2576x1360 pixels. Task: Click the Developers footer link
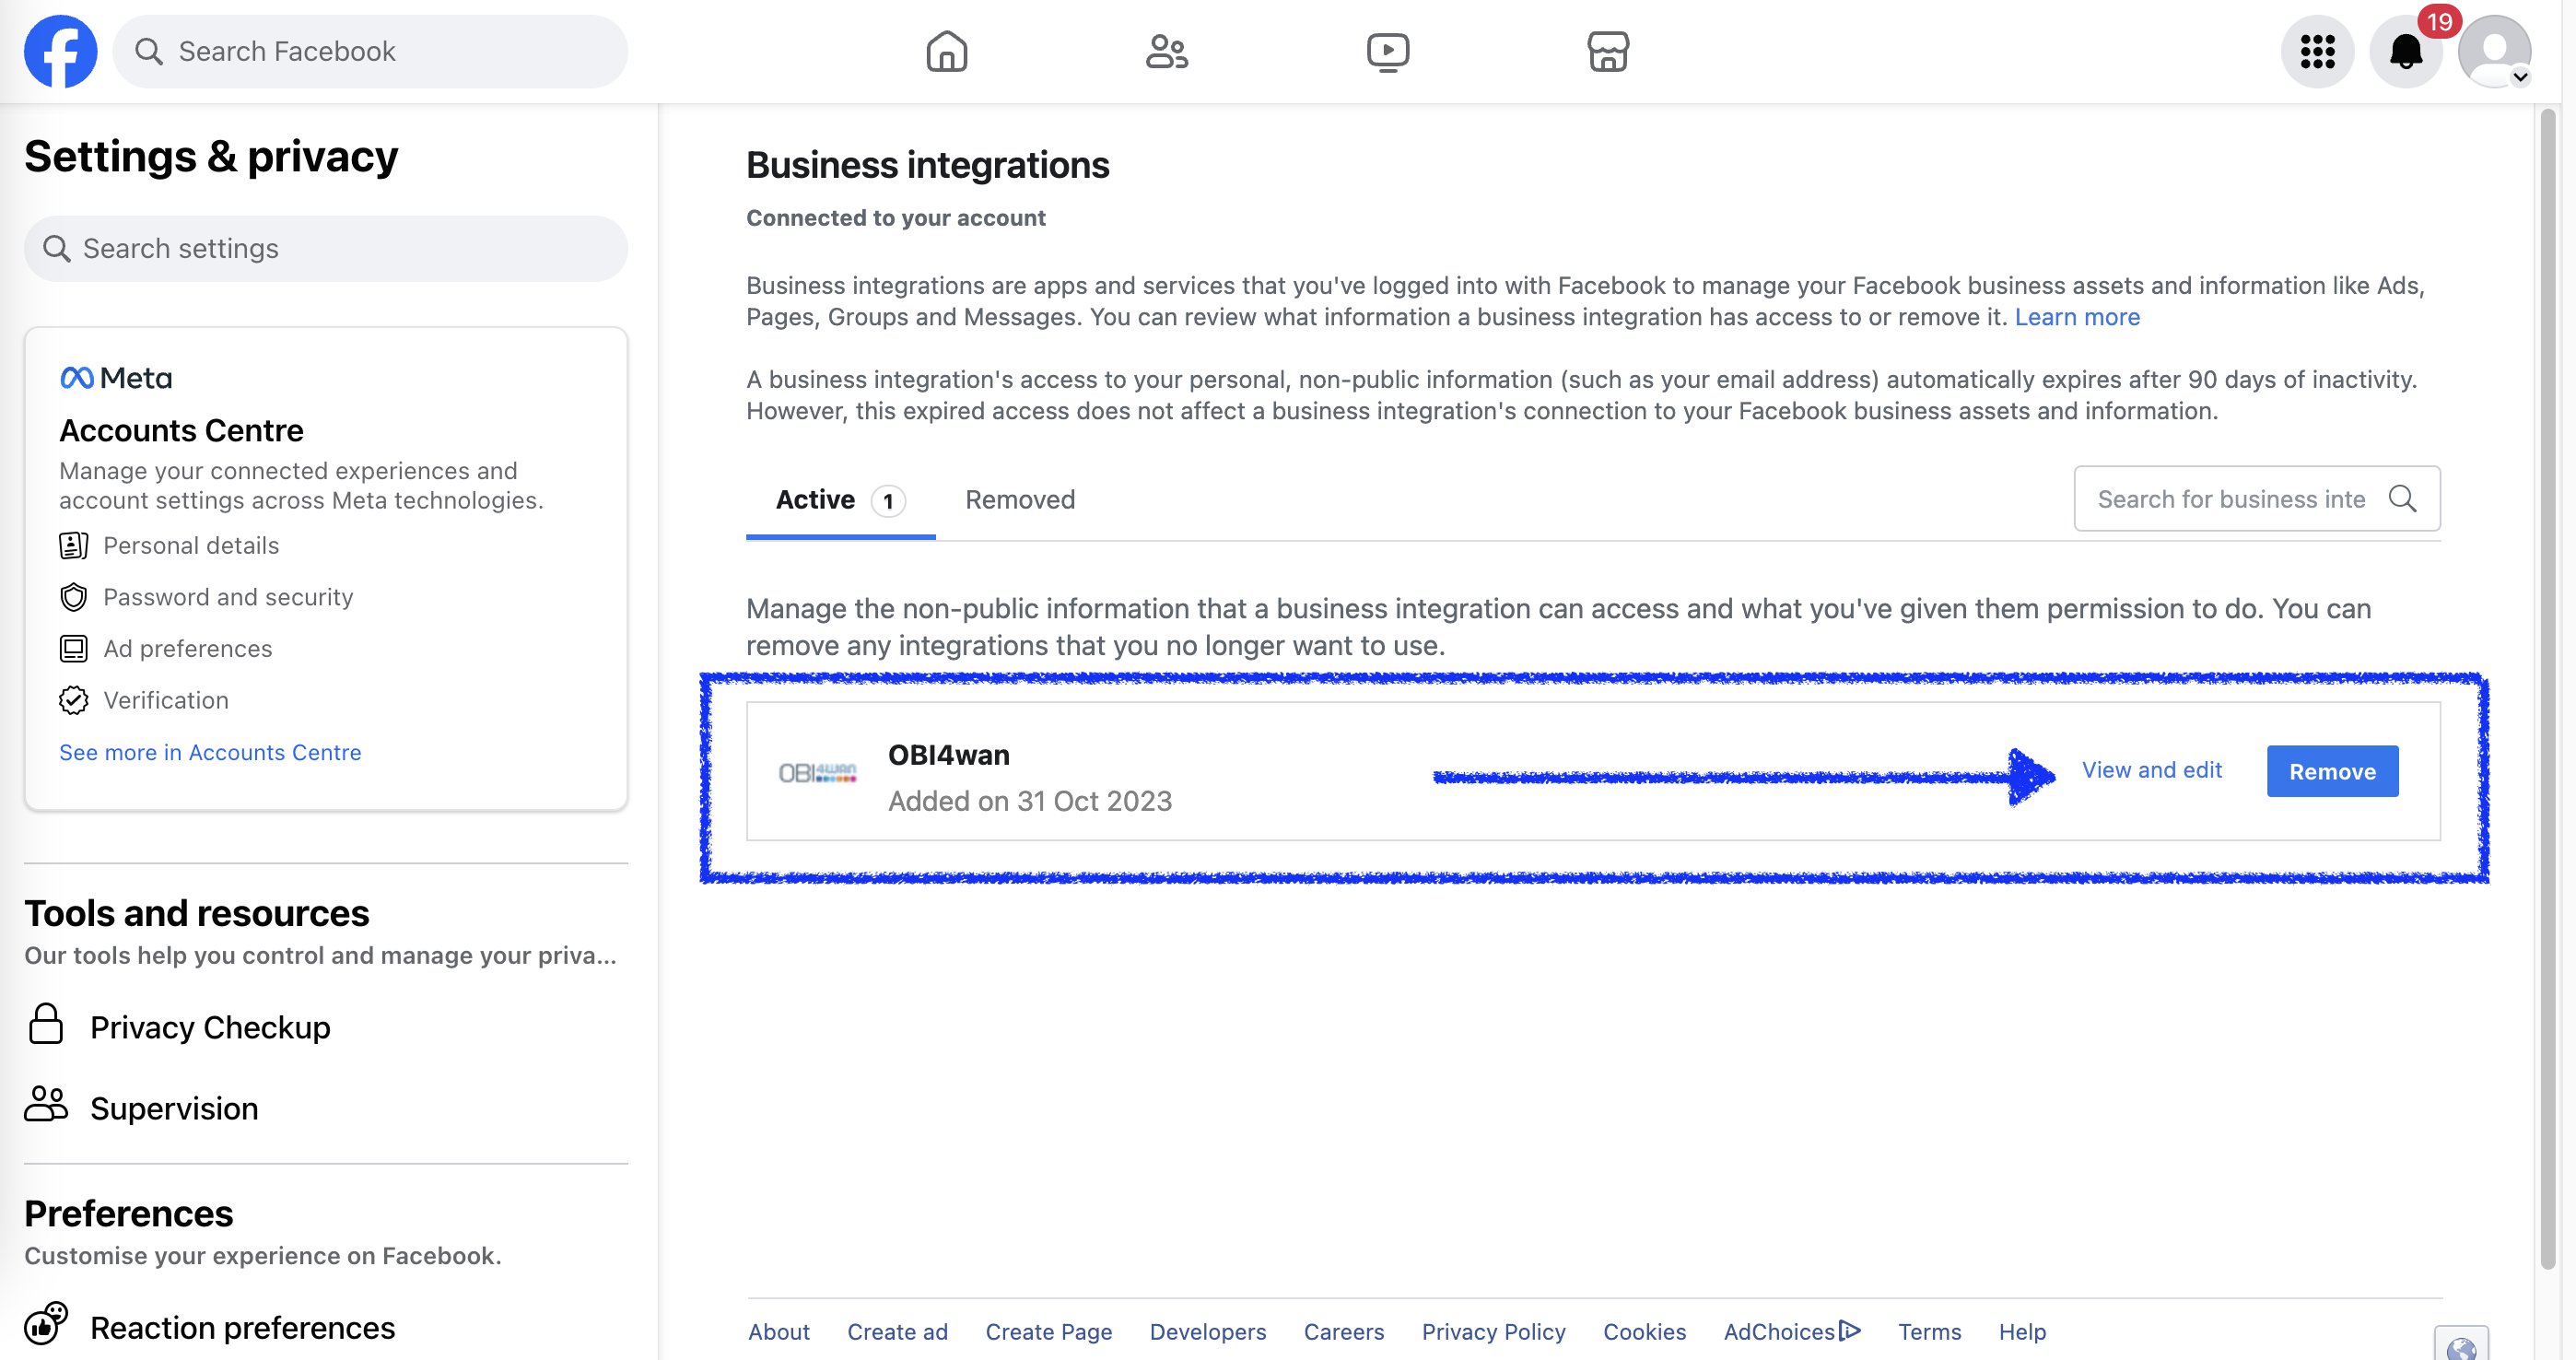click(1207, 1331)
